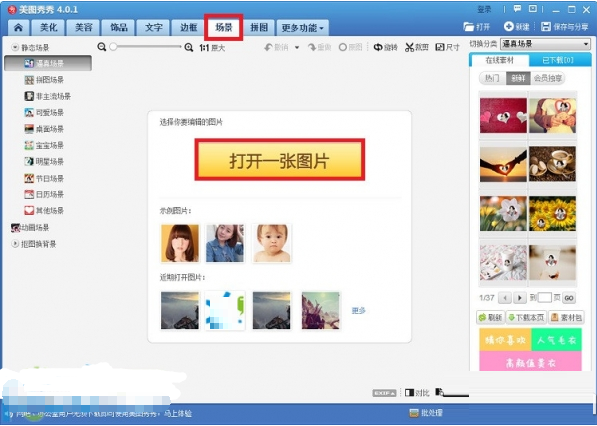Select the 热门 filter toggle

point(492,78)
